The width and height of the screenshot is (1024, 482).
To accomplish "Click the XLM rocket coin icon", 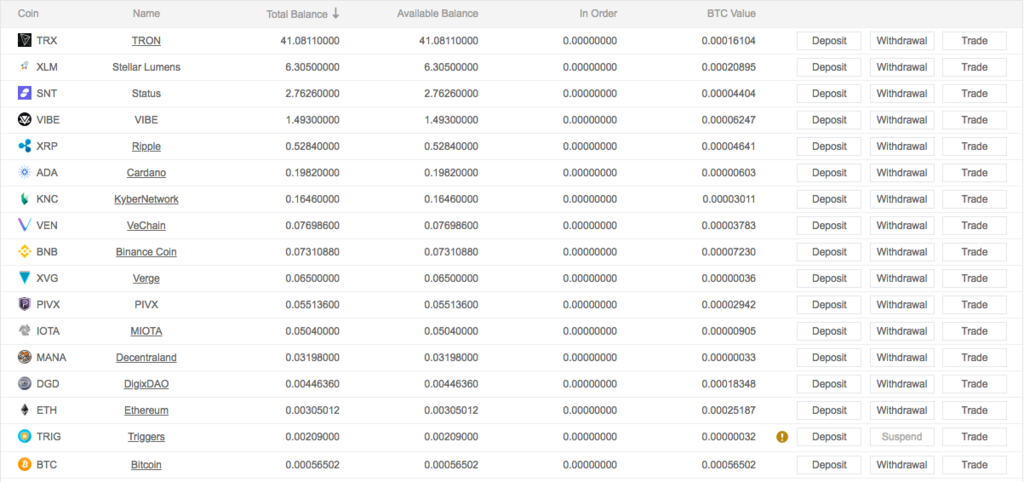I will 25,67.
